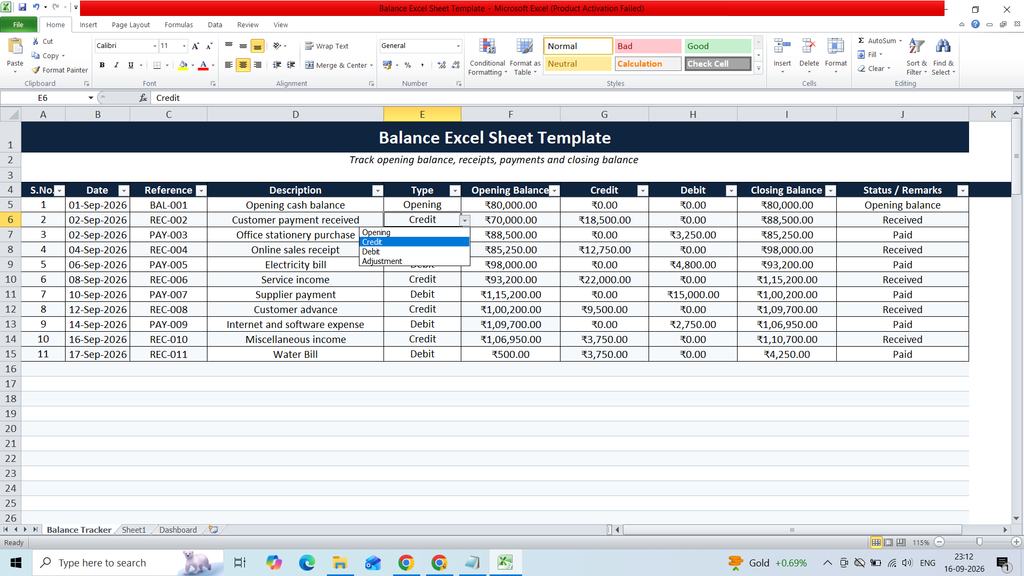Open the Sheet1 sheet tab

point(134,530)
